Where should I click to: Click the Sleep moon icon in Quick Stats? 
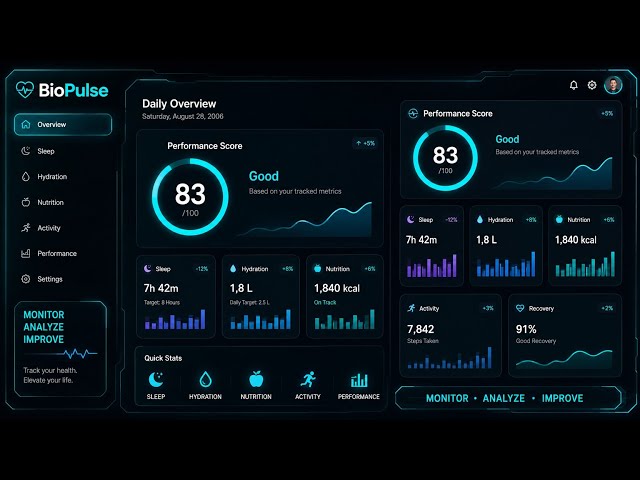156,380
